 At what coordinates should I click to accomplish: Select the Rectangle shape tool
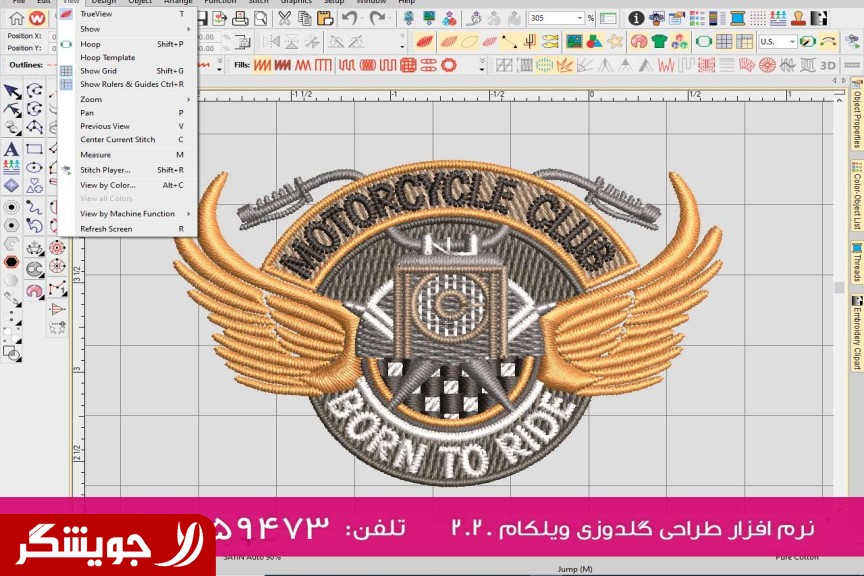coord(34,149)
